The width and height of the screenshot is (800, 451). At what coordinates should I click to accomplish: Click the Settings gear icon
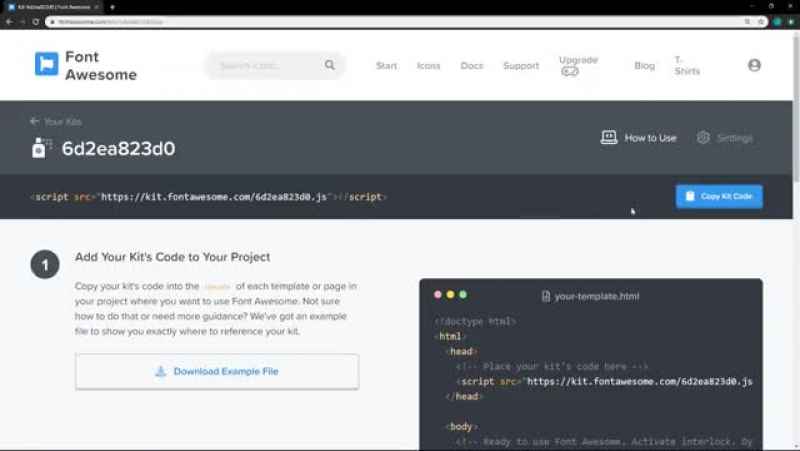point(703,137)
